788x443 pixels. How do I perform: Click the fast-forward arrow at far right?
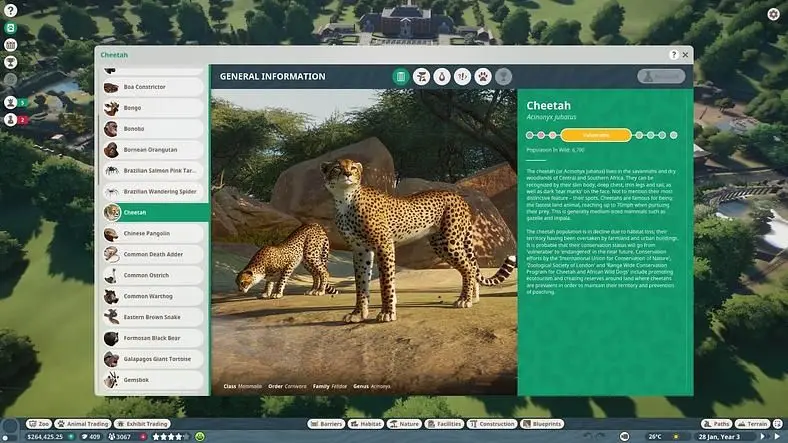[x=777, y=437]
